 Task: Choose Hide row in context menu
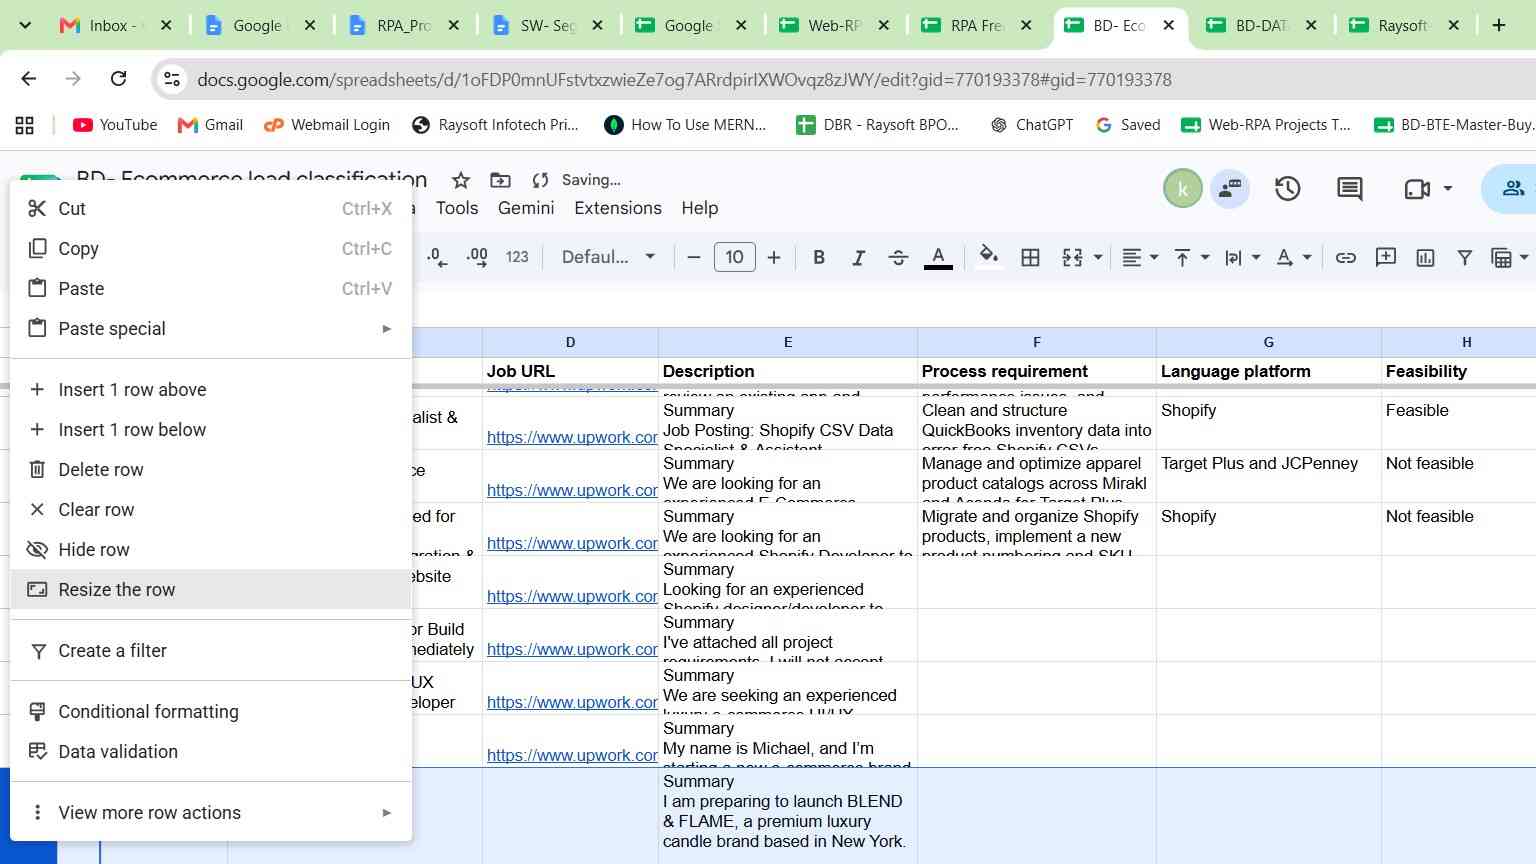[211, 549]
